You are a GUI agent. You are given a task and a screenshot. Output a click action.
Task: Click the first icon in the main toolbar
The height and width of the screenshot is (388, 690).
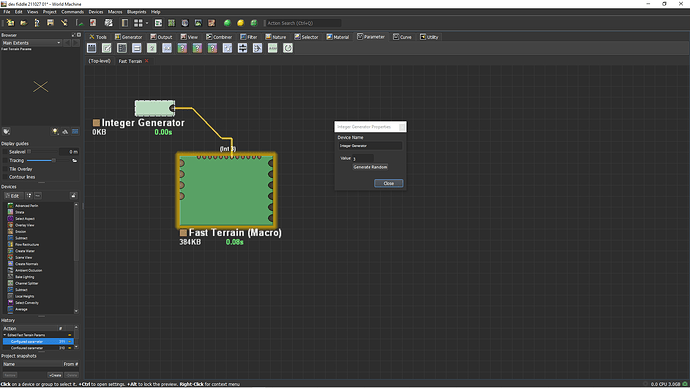coord(10,23)
